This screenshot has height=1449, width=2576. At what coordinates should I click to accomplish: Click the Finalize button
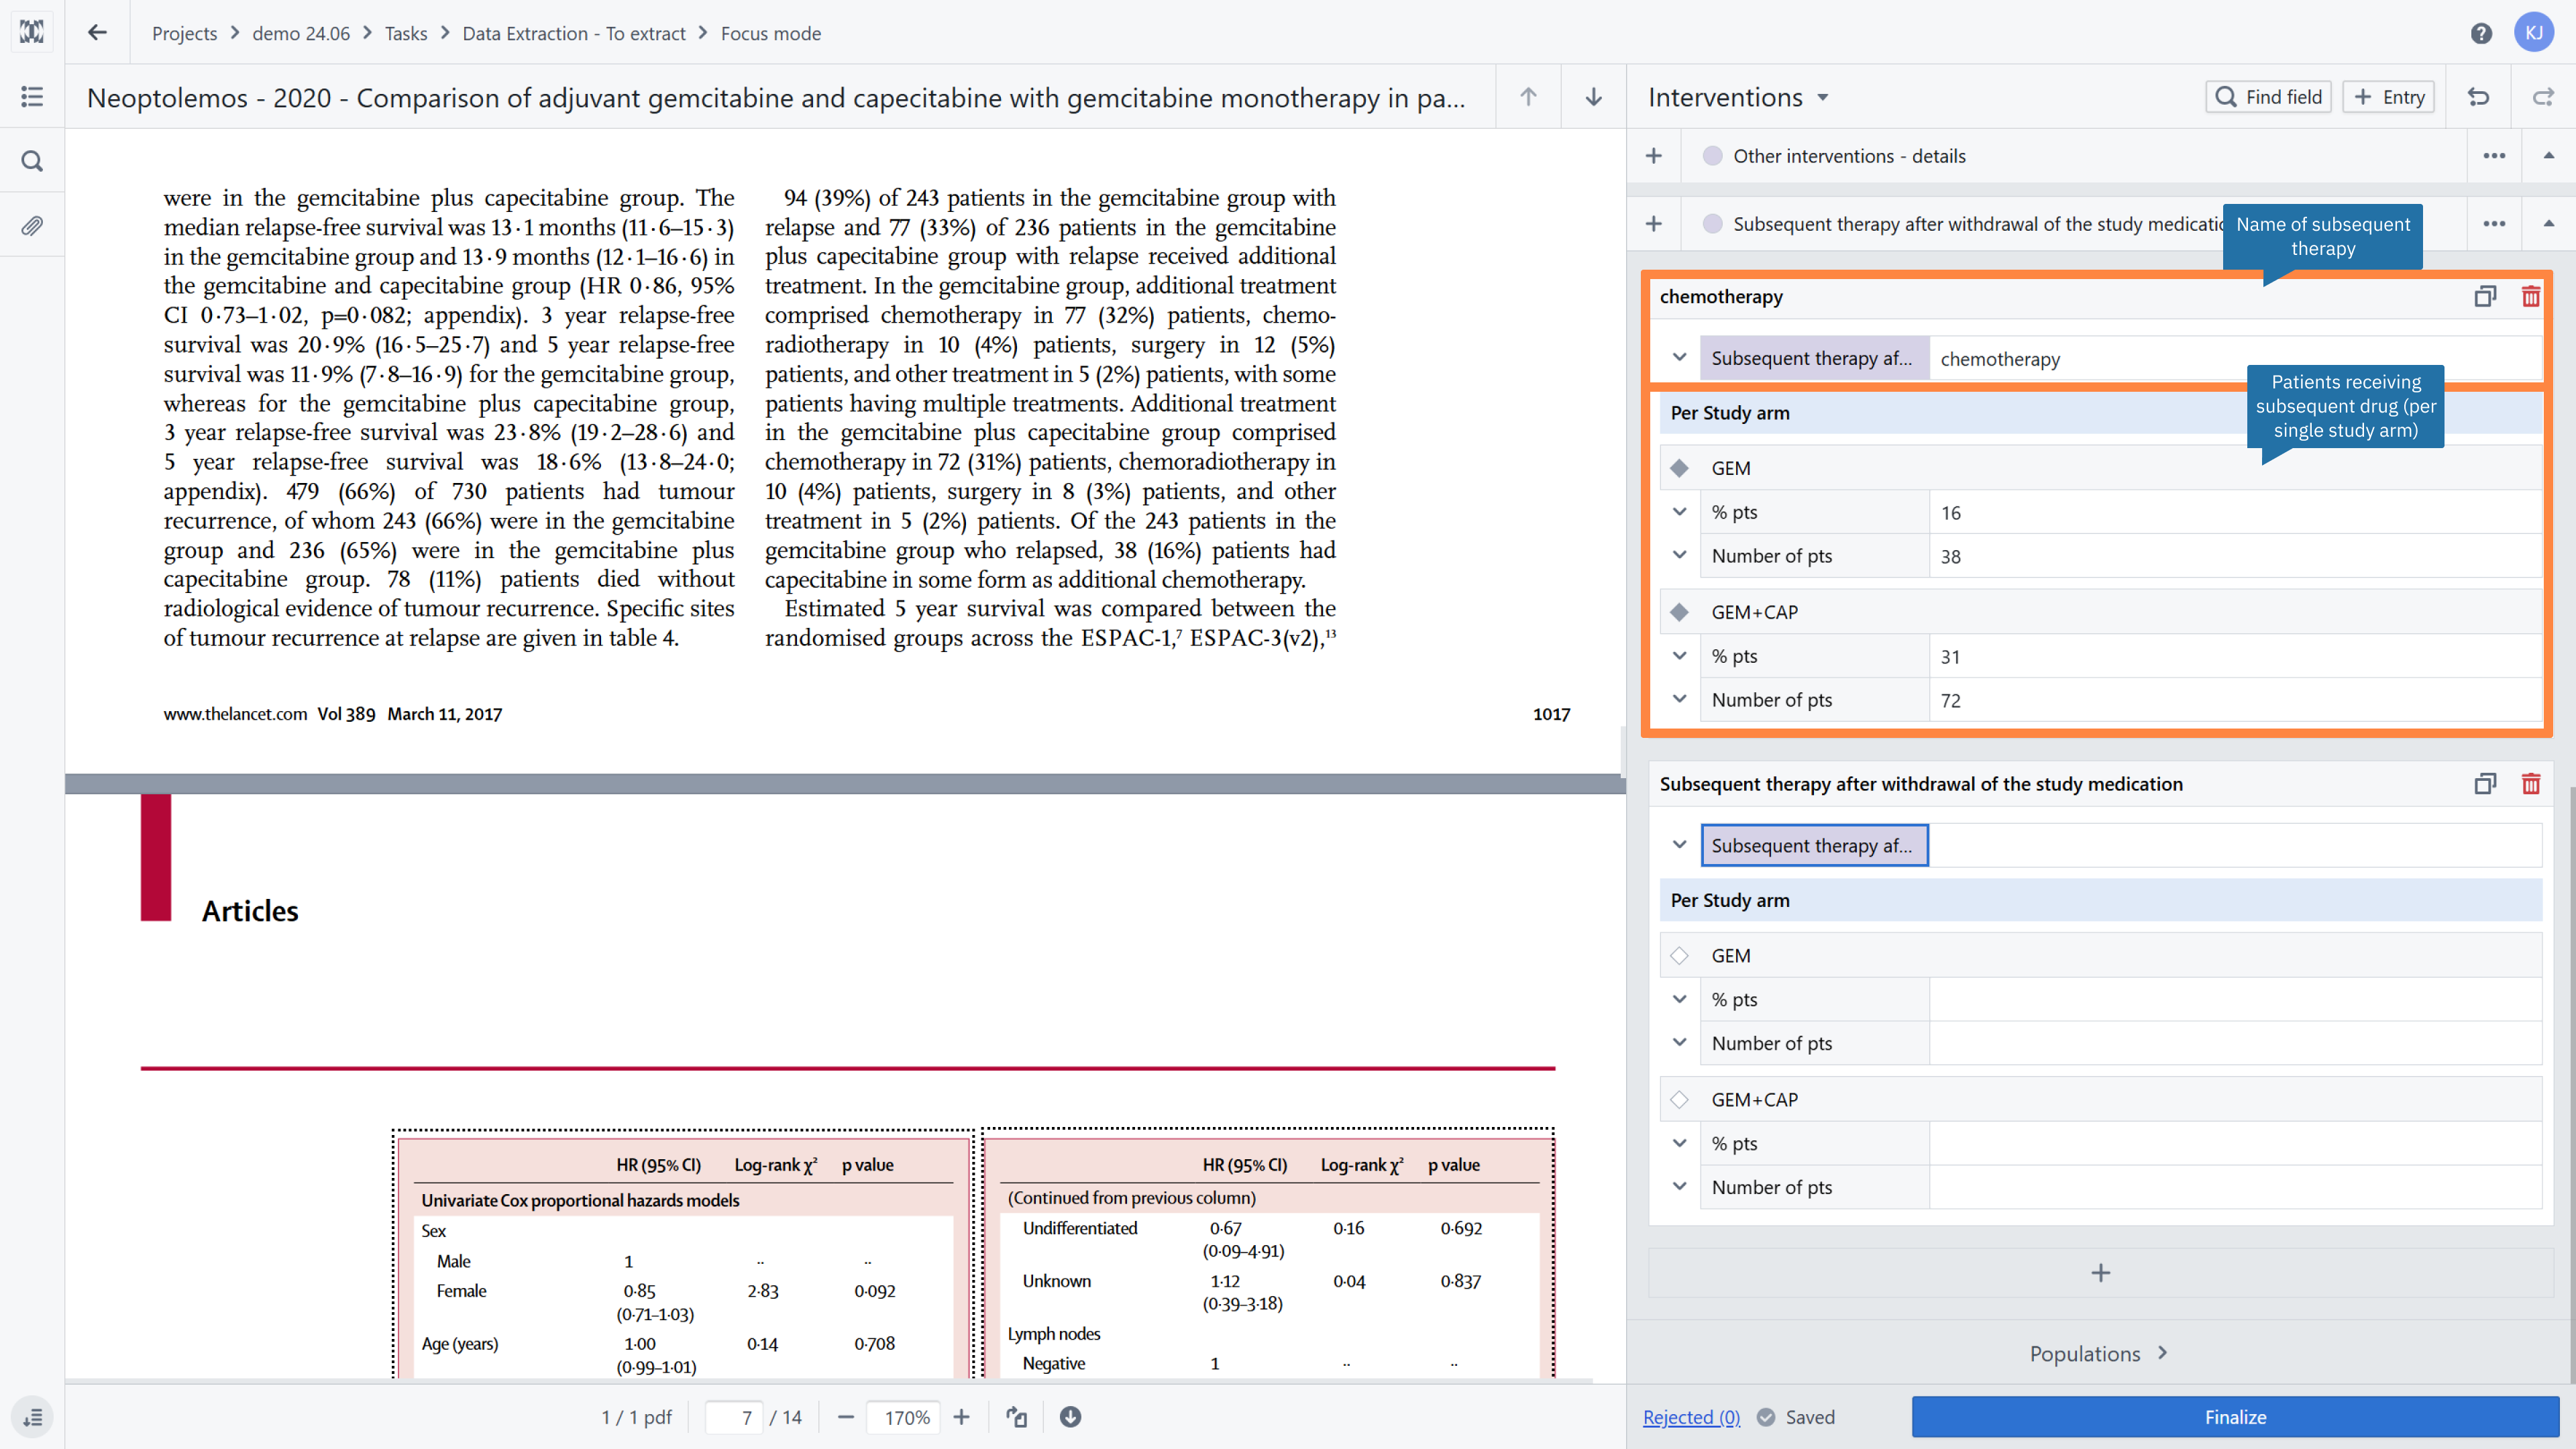pyautogui.click(x=2235, y=1417)
